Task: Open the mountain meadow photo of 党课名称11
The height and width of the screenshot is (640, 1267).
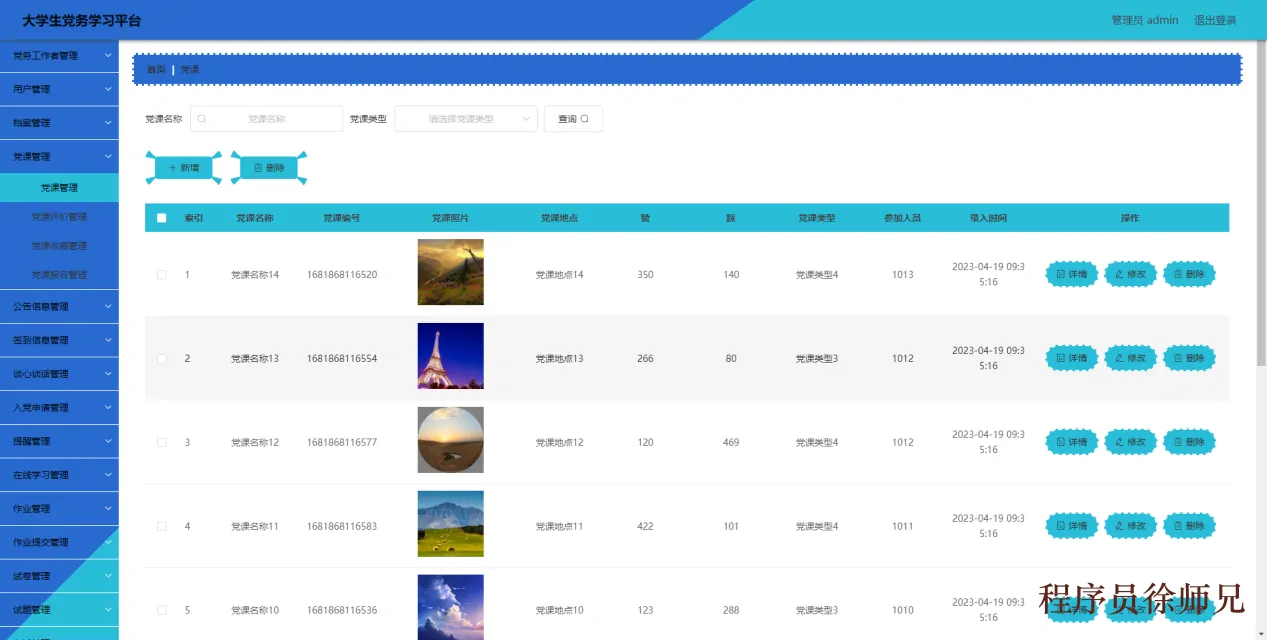Action: 450,524
